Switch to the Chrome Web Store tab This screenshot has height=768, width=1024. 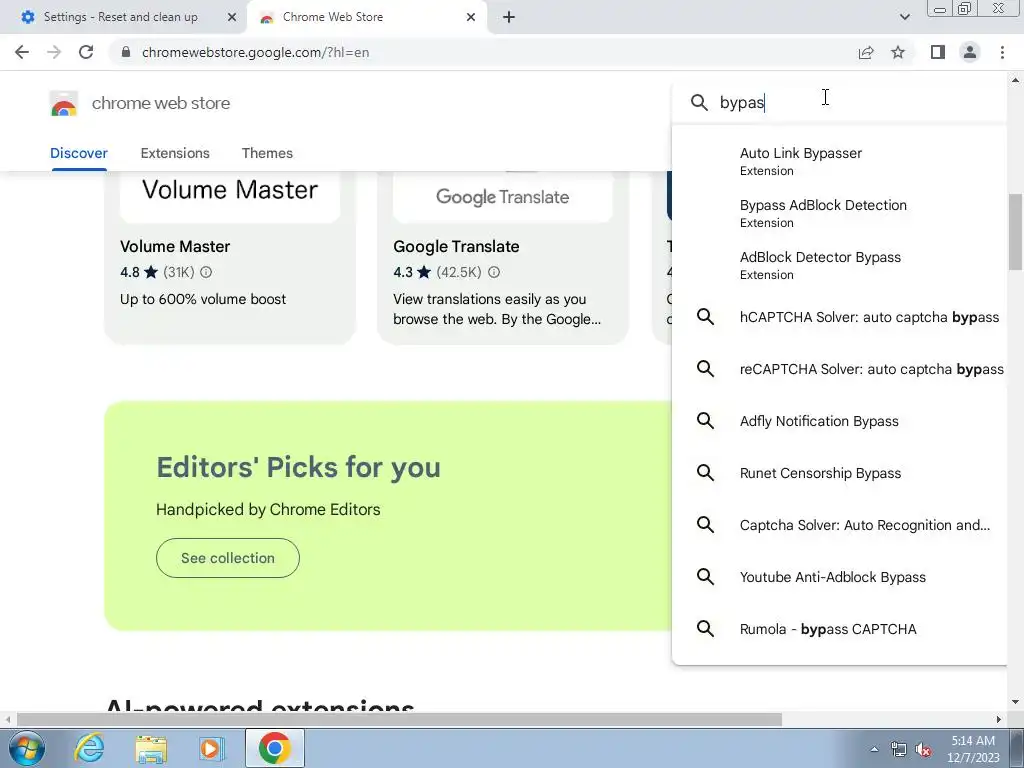pyautogui.click(x=333, y=17)
